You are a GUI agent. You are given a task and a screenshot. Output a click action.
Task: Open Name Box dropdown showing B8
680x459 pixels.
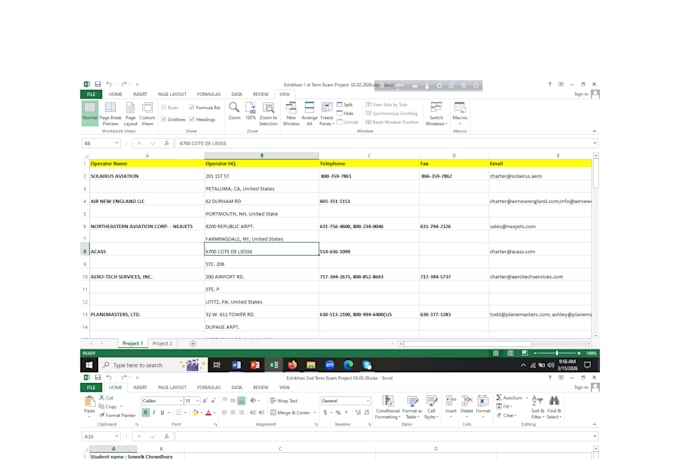[x=117, y=143]
